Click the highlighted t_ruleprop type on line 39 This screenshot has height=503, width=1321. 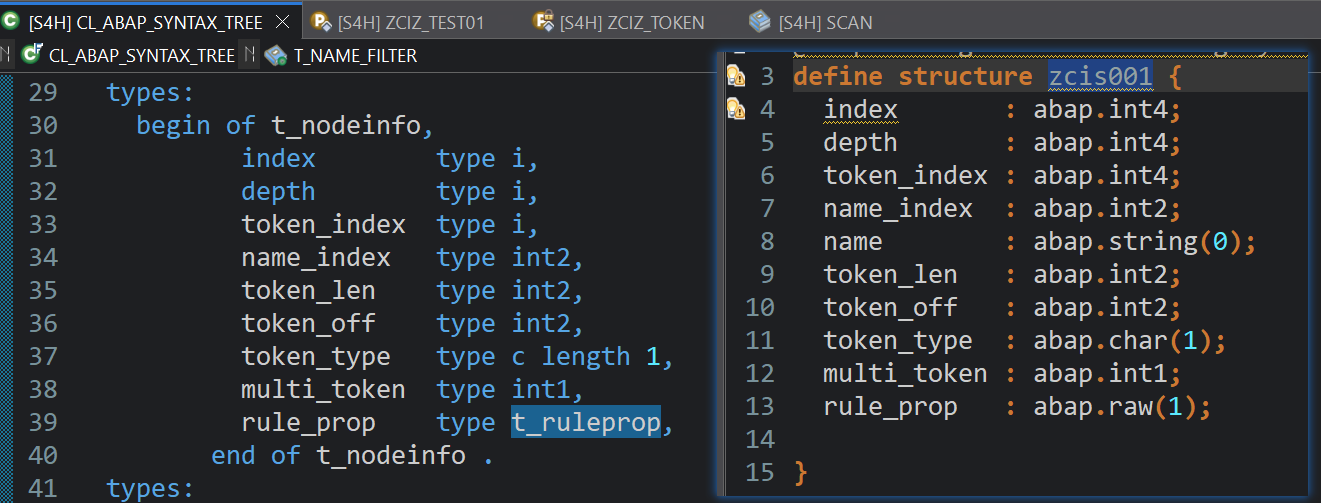tap(586, 423)
